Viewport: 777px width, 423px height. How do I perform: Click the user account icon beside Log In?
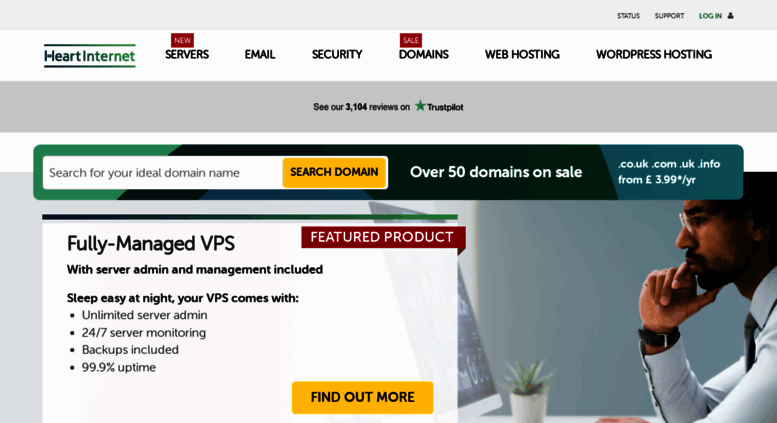730,16
